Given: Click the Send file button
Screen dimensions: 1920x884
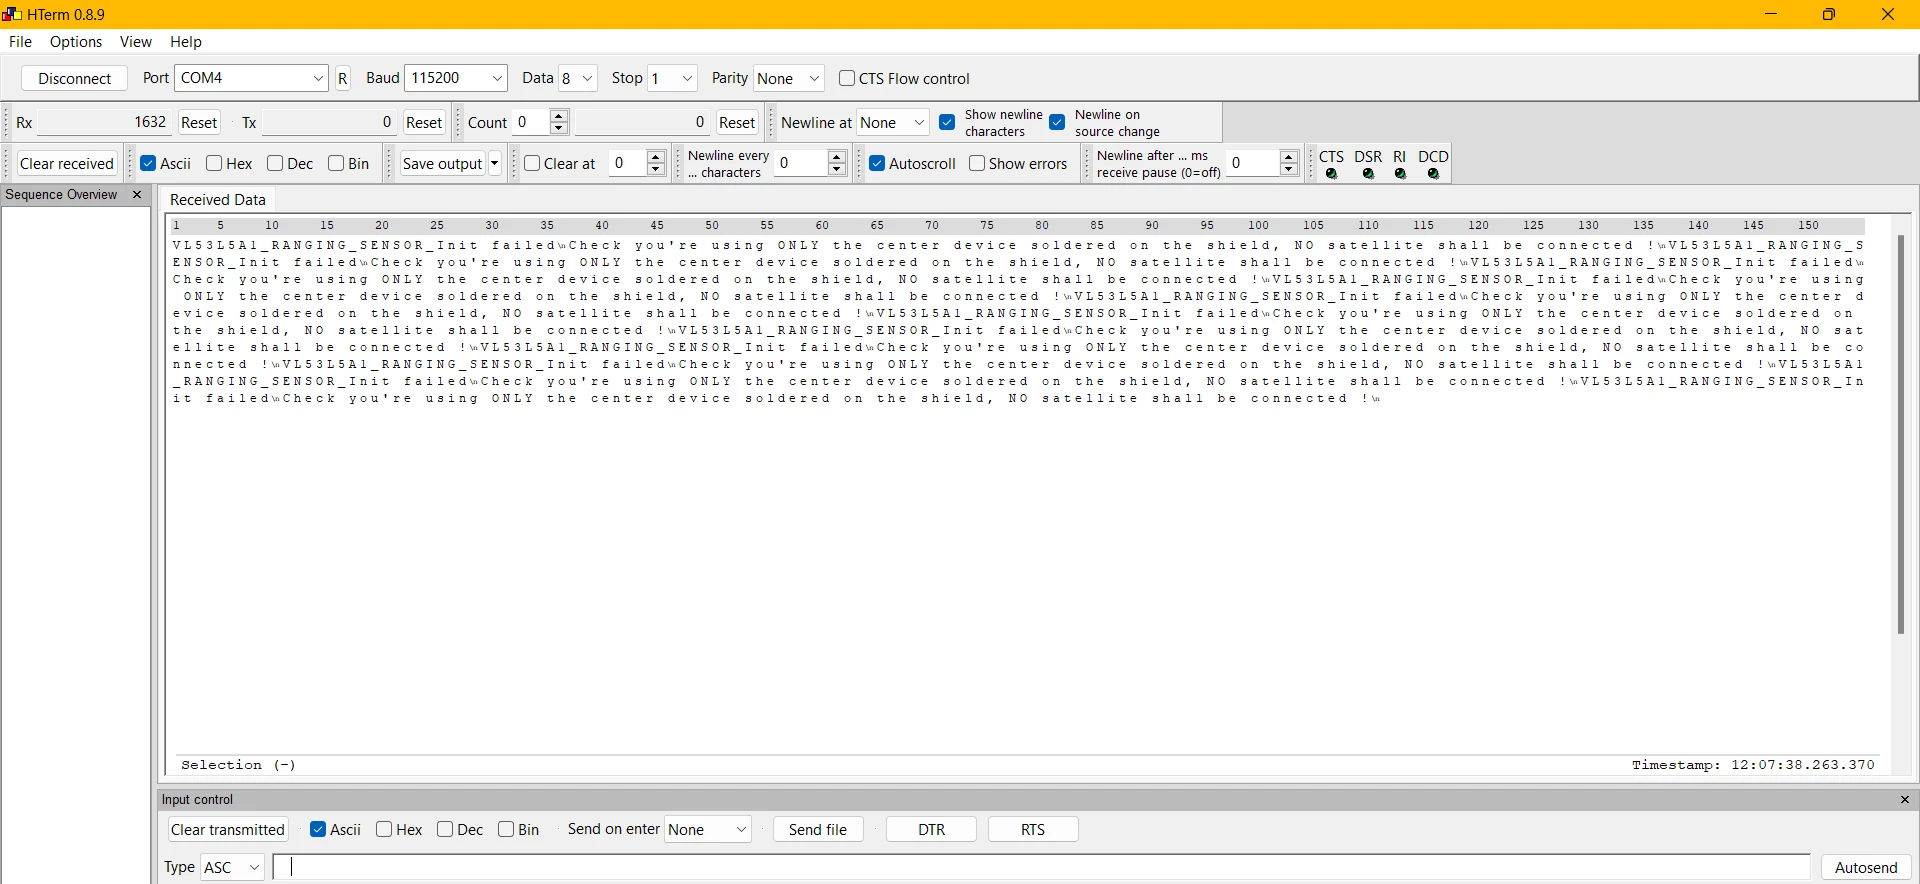Looking at the screenshot, I should pyautogui.click(x=818, y=829).
